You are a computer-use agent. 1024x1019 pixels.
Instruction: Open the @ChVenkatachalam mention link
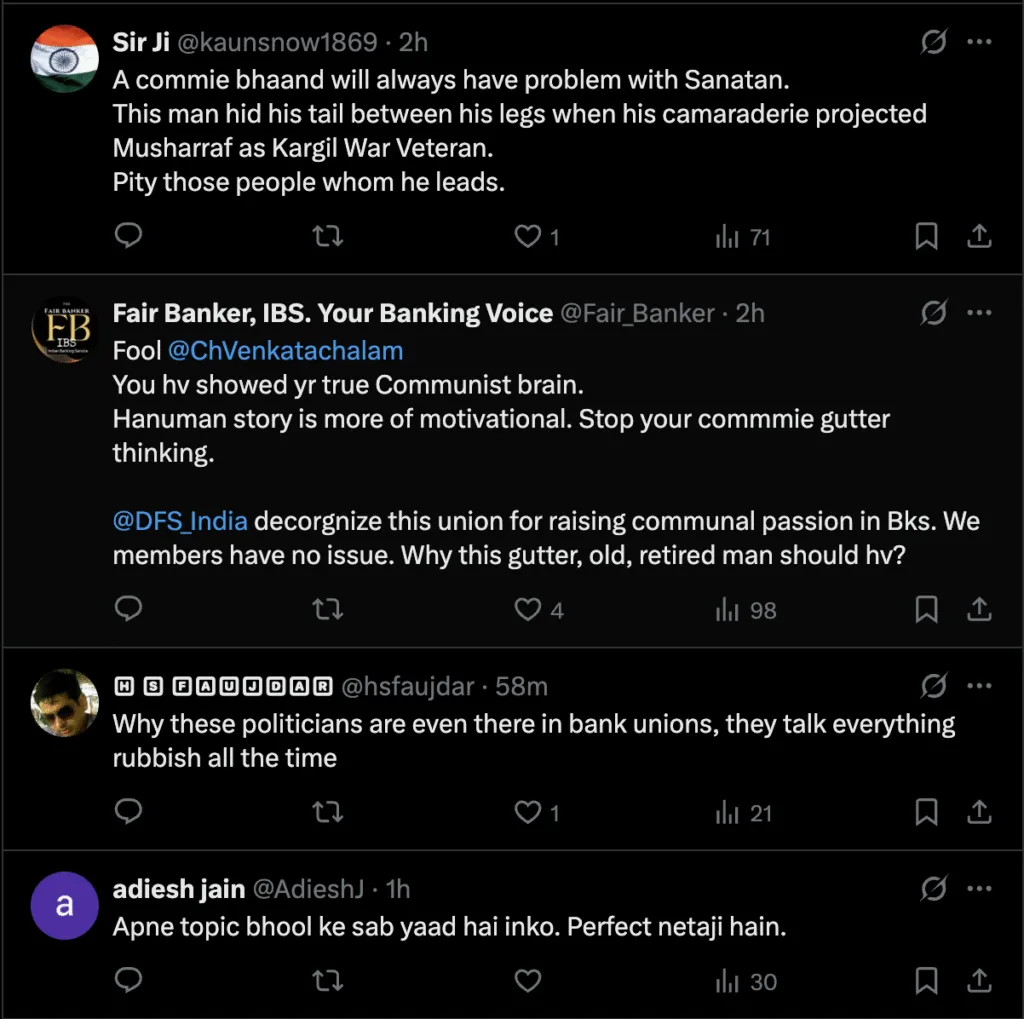286,350
